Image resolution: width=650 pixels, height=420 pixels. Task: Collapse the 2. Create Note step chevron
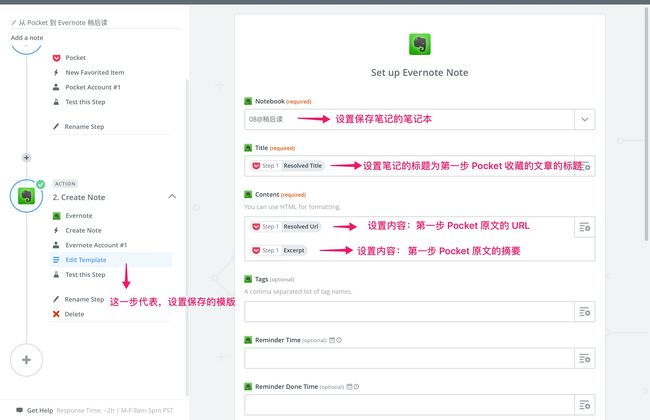pyautogui.click(x=172, y=197)
